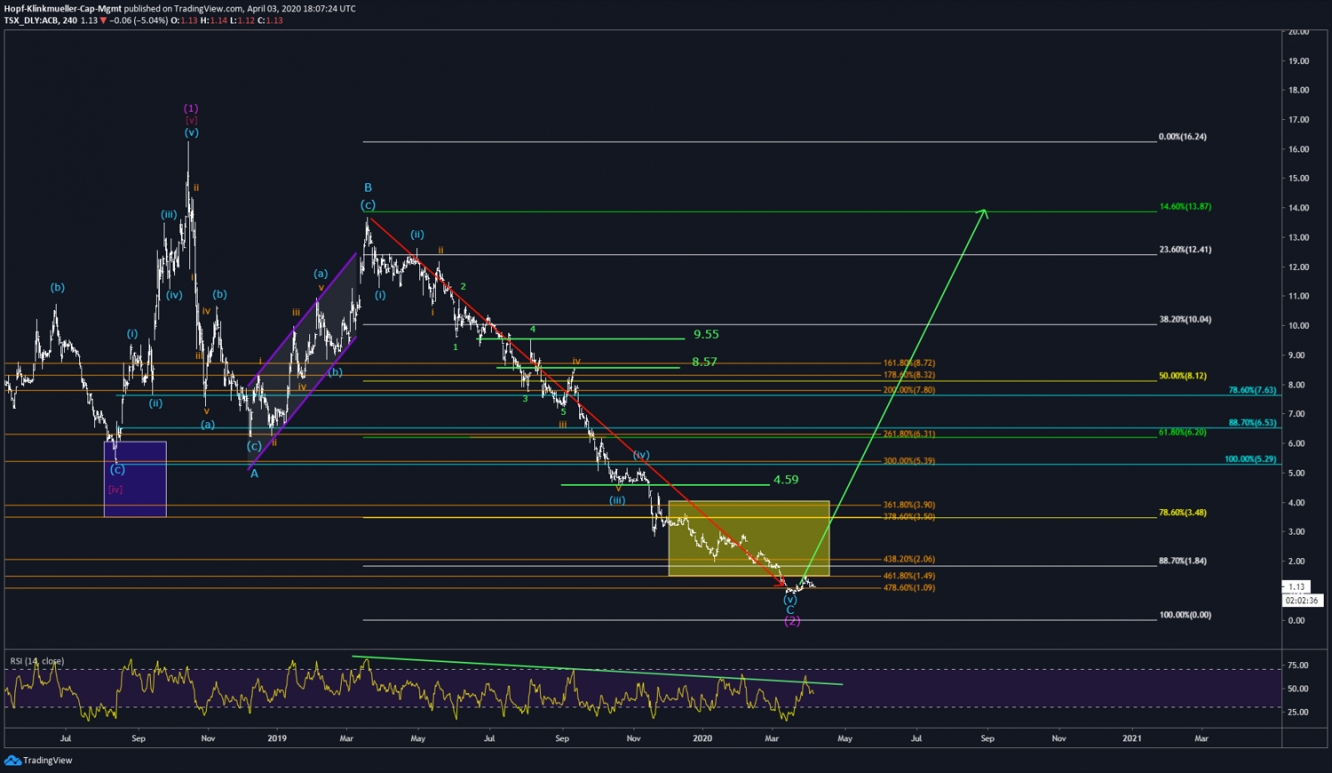Select the cyan 78.60%(7.63) Fibonacci label
This screenshot has width=1332, height=773.
tap(1252, 389)
